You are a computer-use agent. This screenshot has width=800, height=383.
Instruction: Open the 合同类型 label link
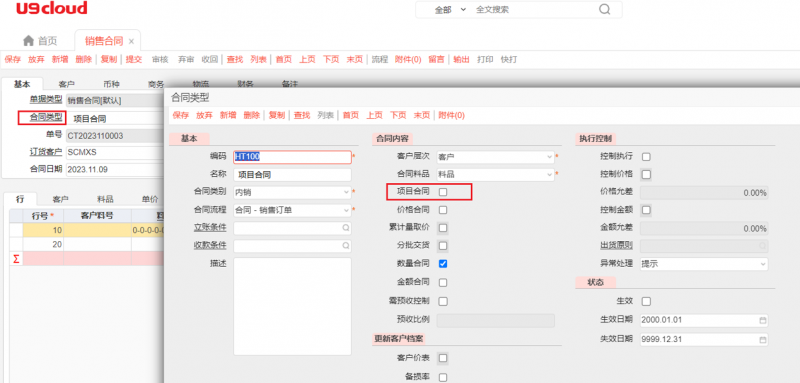[x=46, y=118]
